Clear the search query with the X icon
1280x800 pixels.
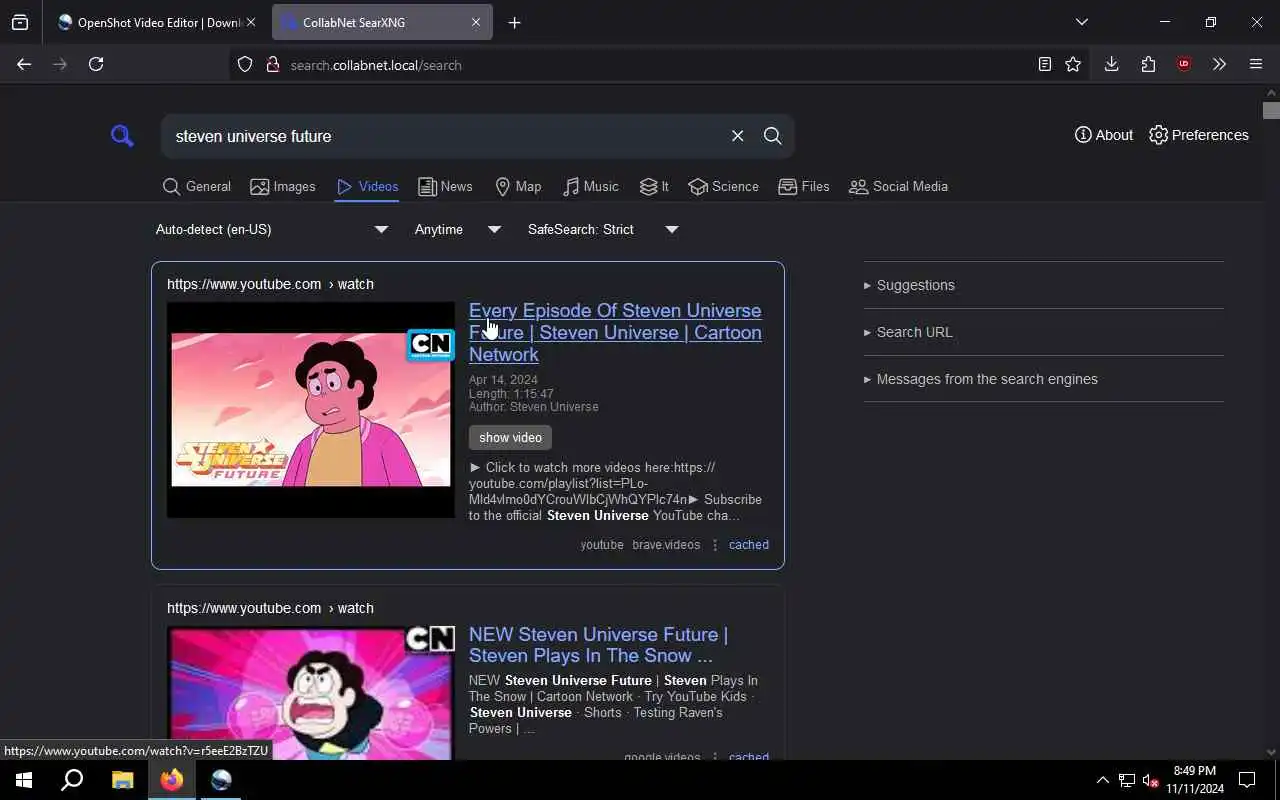(x=737, y=136)
